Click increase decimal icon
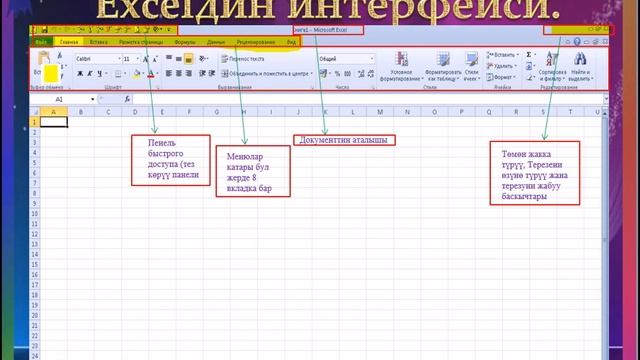This screenshot has width=640, height=360. (361, 73)
